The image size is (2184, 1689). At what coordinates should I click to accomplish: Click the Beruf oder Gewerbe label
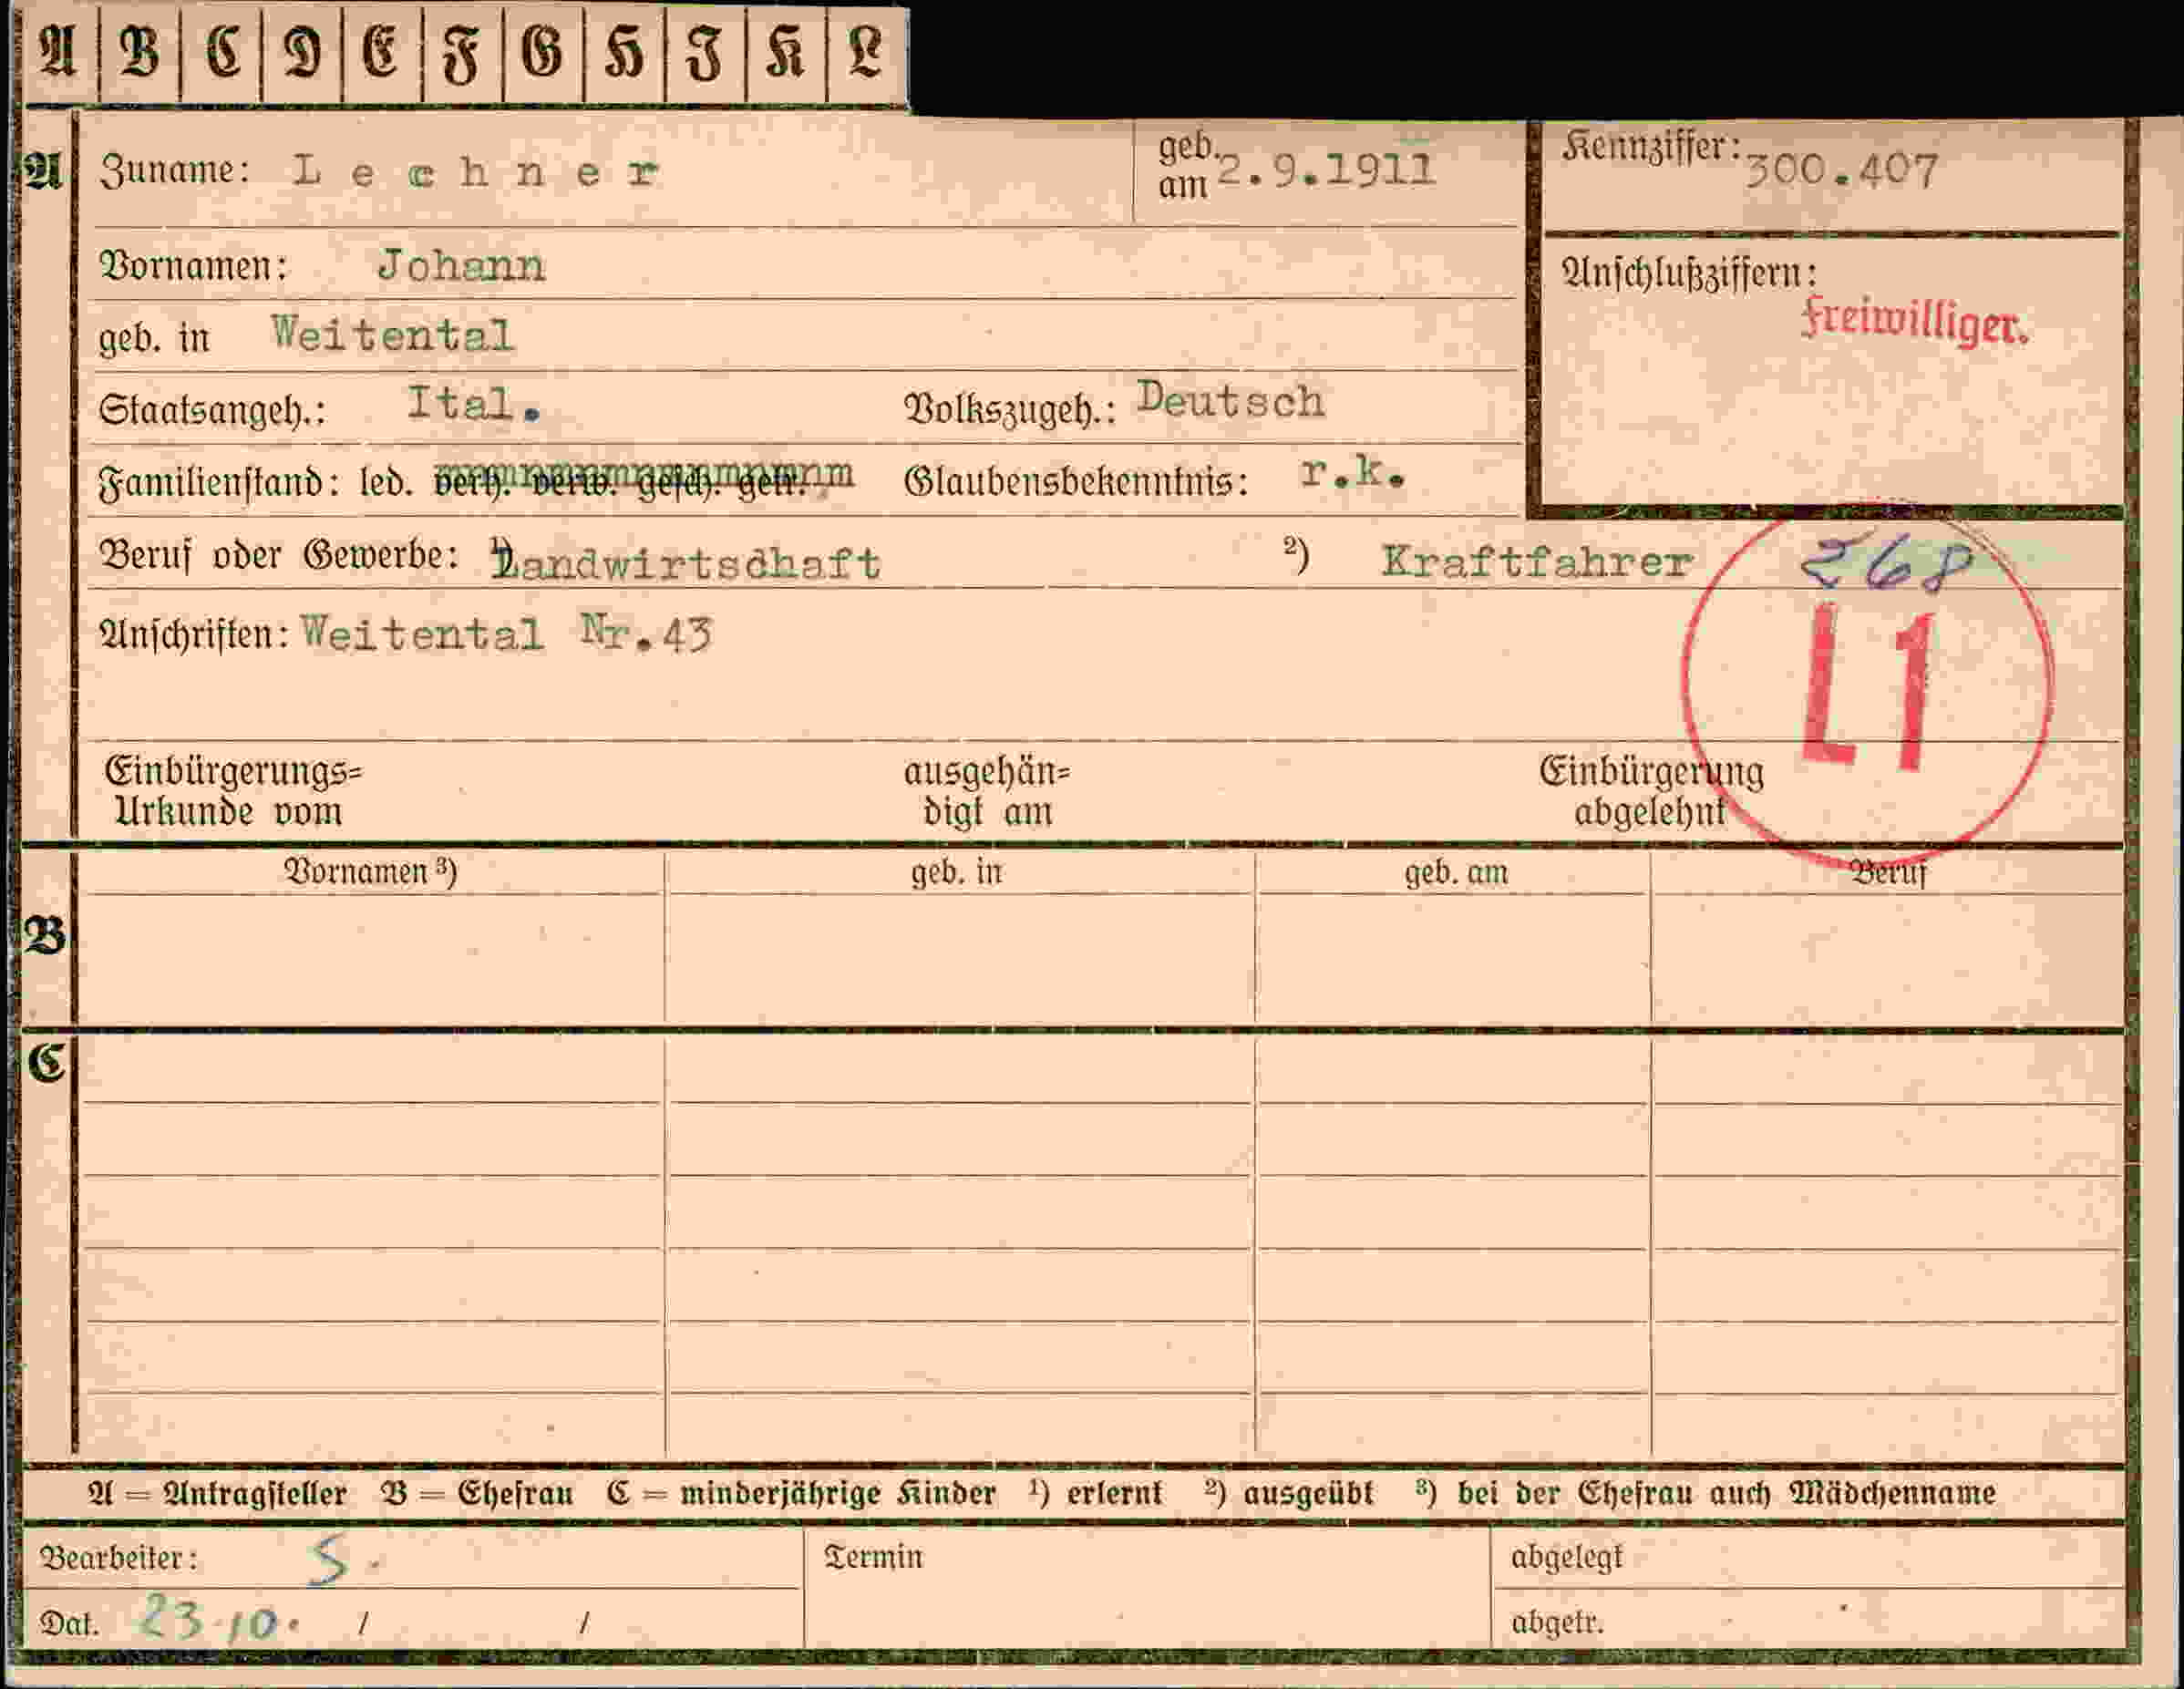coord(279,555)
